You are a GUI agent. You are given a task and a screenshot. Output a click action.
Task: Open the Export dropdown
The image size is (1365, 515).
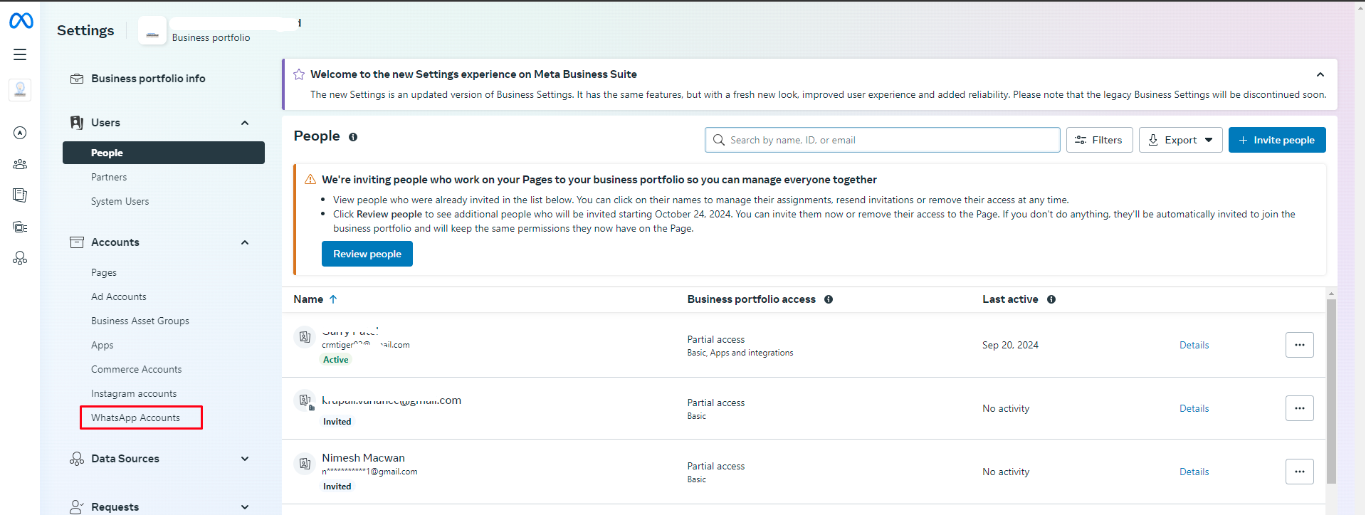1181,140
